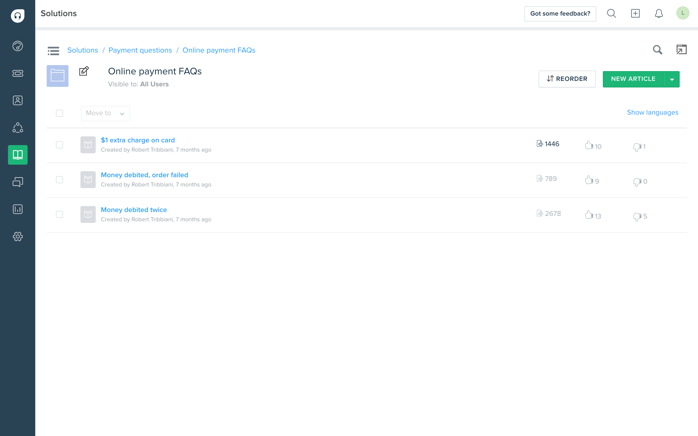Screen dimensions: 698x436
Task: Go to 'Solutions' breadcrumb link
Action: pos(82,50)
